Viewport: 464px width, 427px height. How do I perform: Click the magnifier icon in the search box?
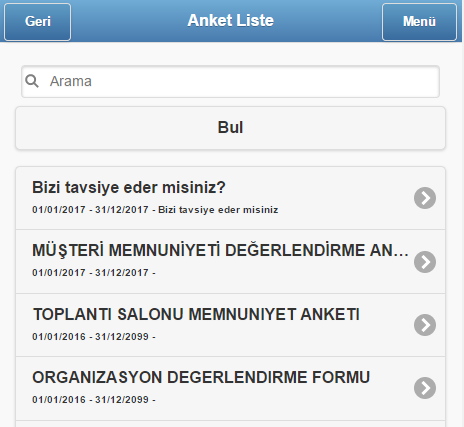pyautogui.click(x=32, y=81)
